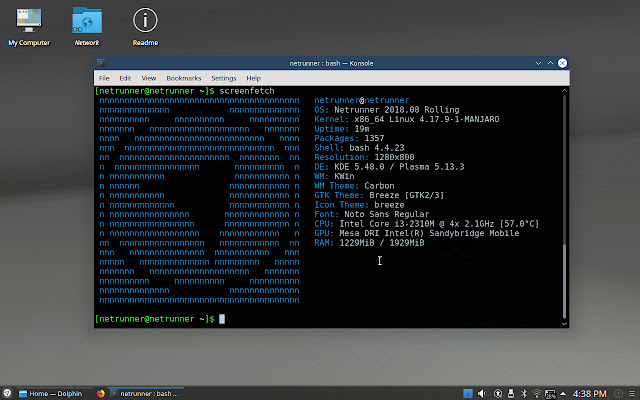Click the 'Uptime: 19m' line
The width and height of the screenshot is (640, 400).
342,129
